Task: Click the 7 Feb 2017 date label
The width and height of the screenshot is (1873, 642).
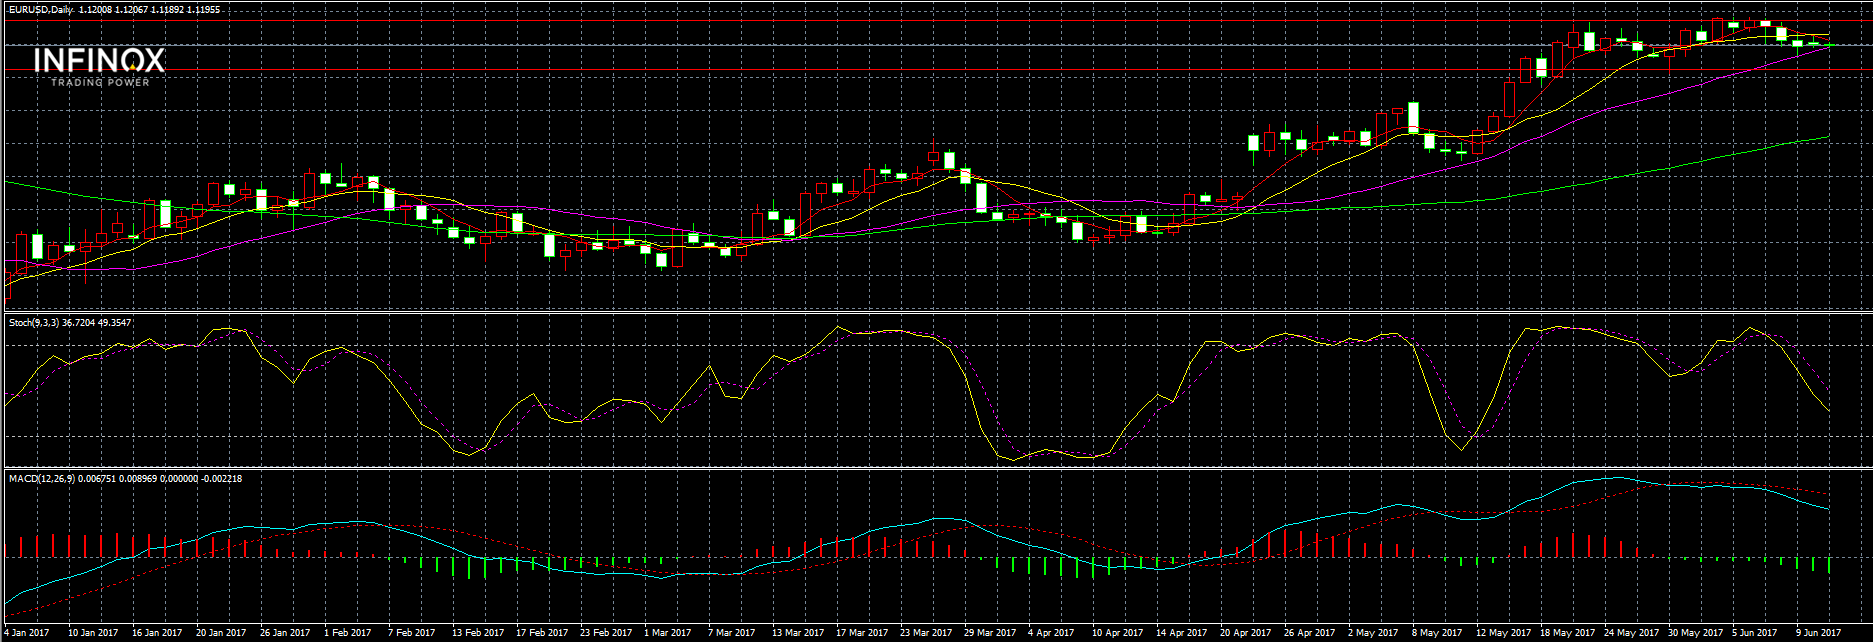Action: point(411,633)
